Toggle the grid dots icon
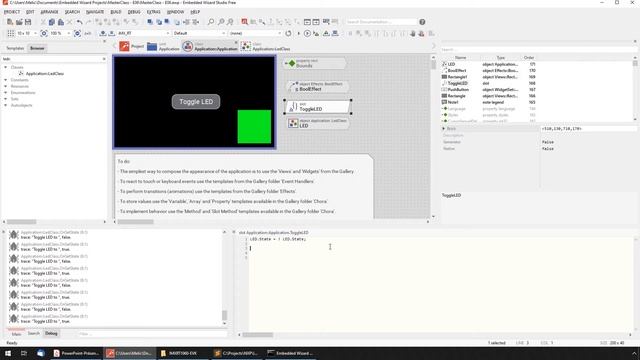Viewport: 640px width, 360px height. pyautogui.click(x=11, y=33)
